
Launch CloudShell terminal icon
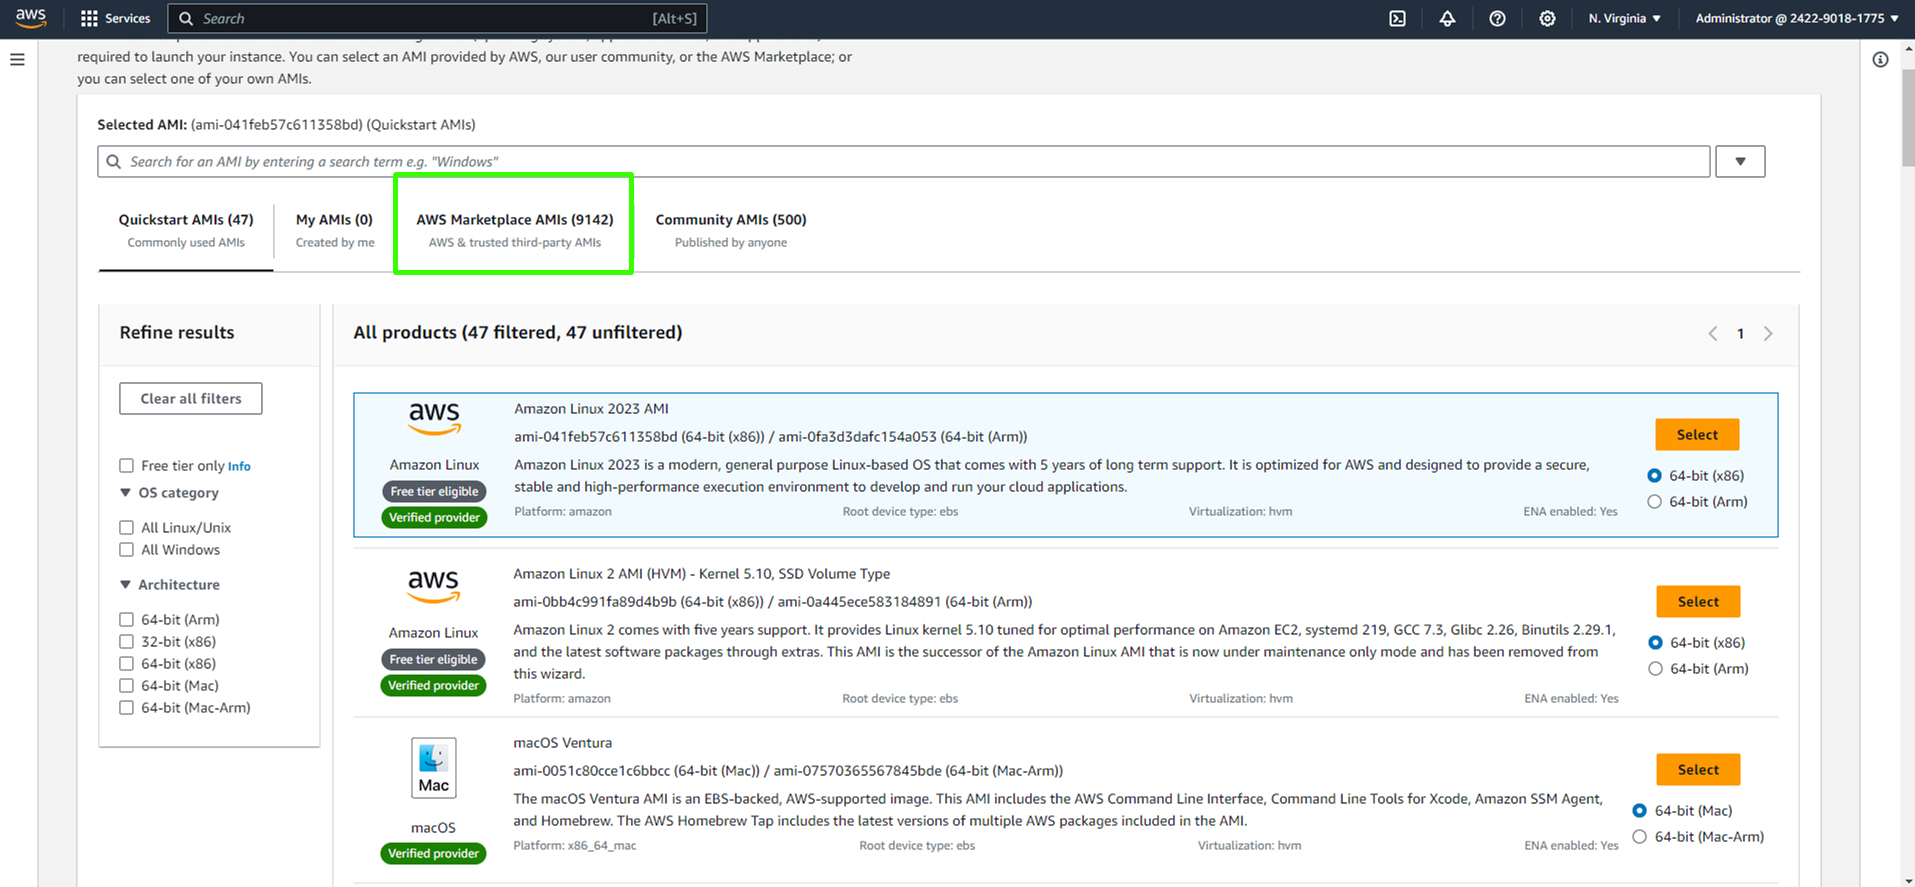click(1397, 18)
